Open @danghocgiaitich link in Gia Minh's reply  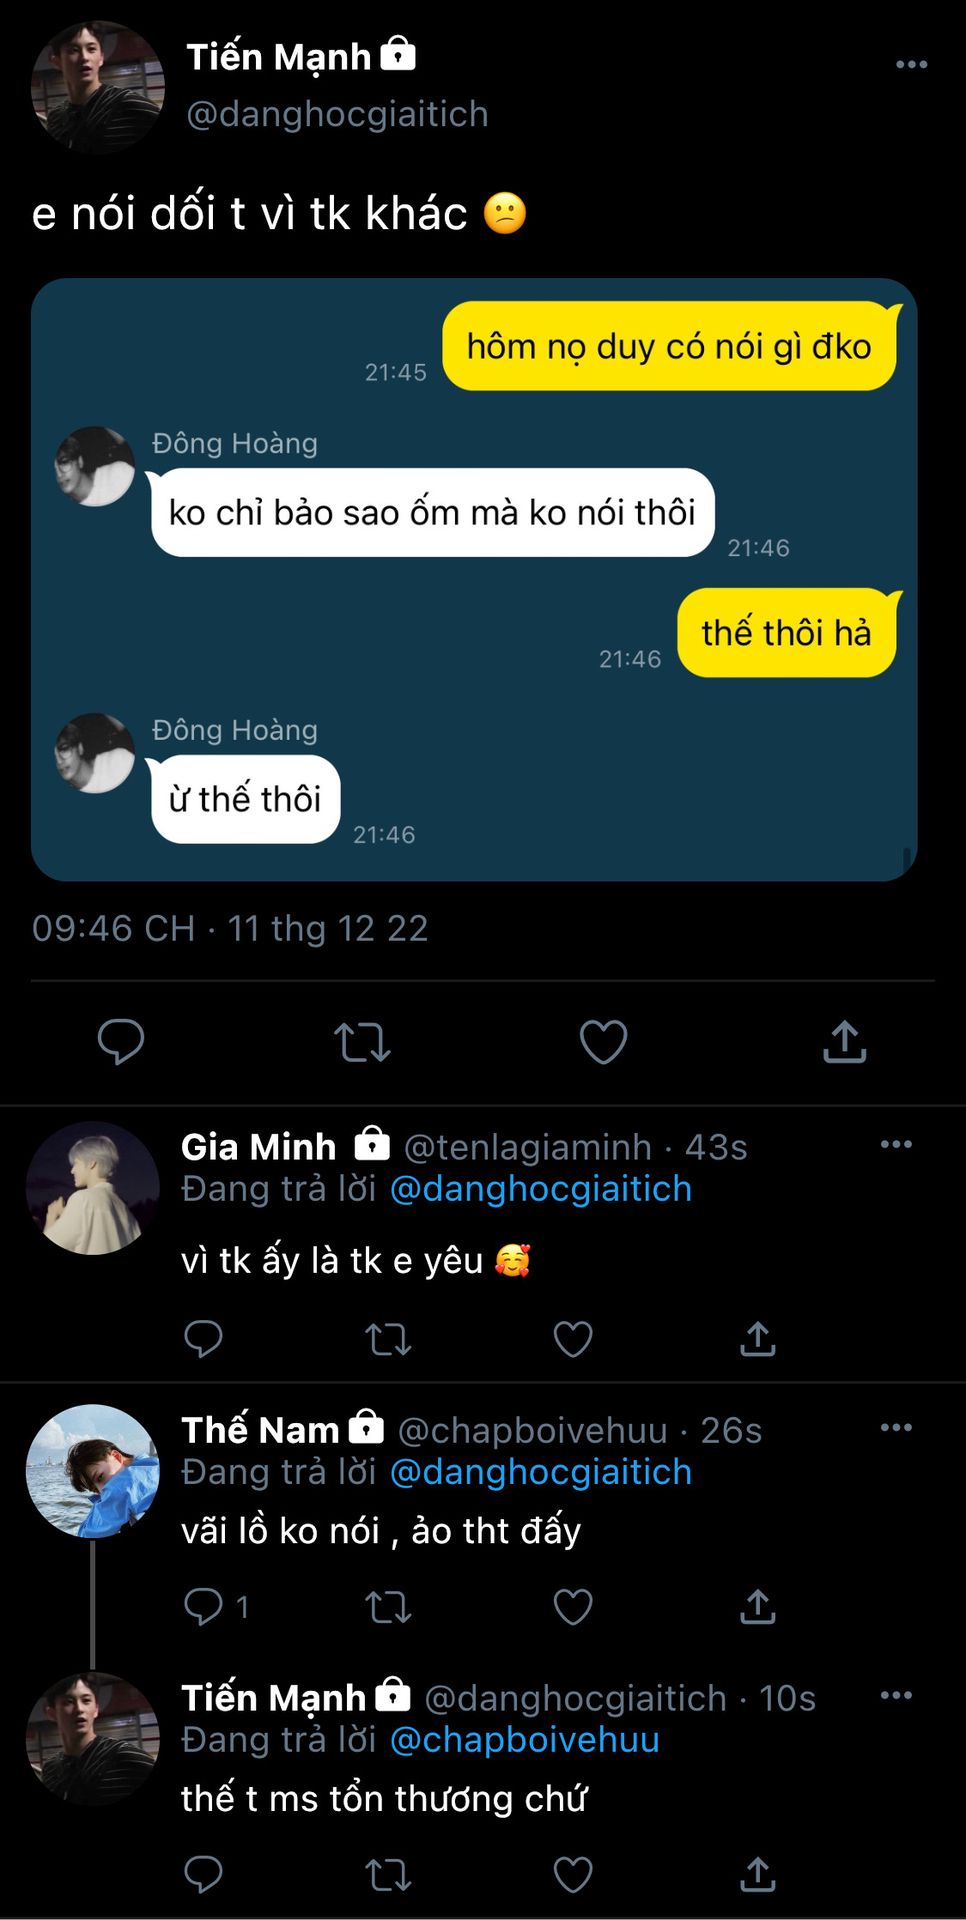[x=540, y=1189]
